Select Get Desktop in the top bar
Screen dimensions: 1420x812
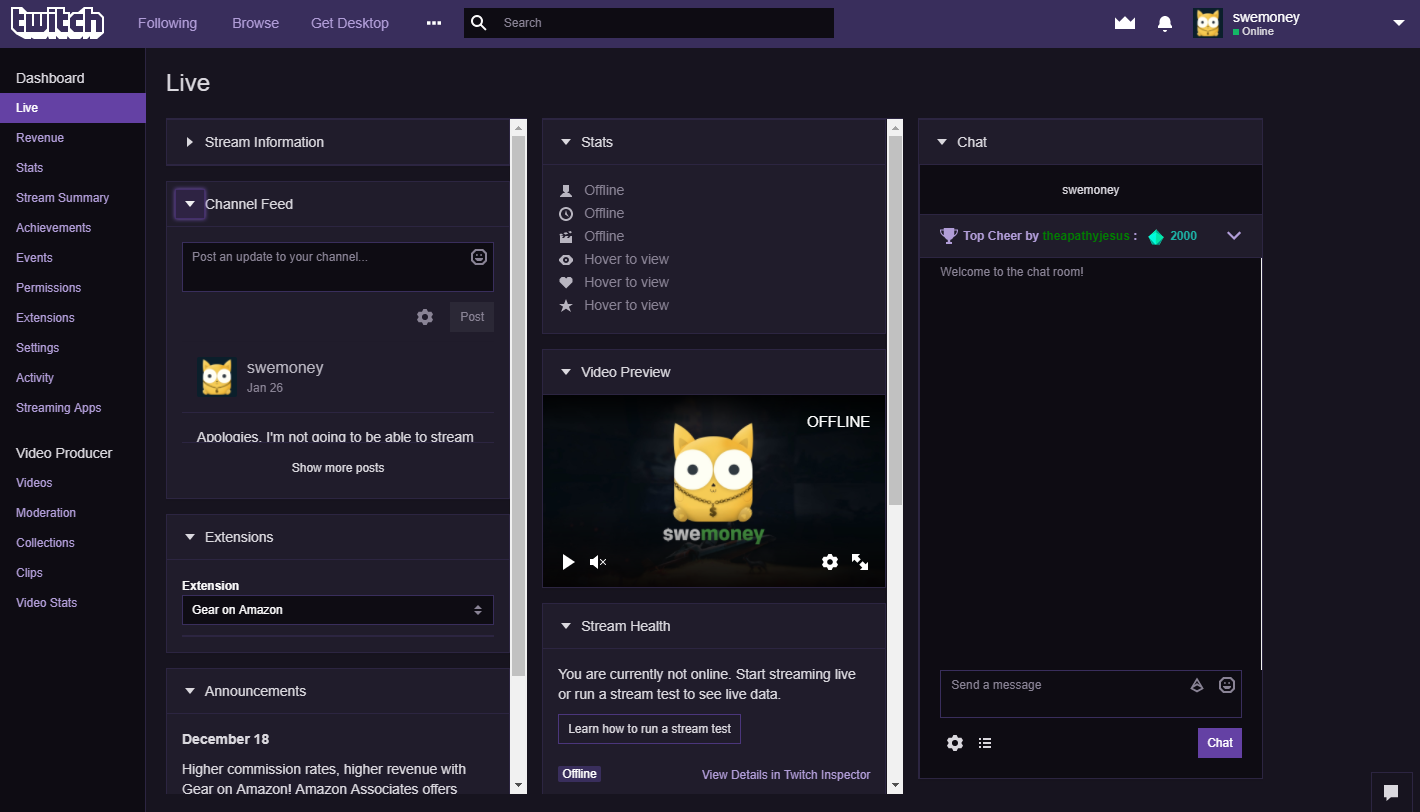click(x=350, y=23)
